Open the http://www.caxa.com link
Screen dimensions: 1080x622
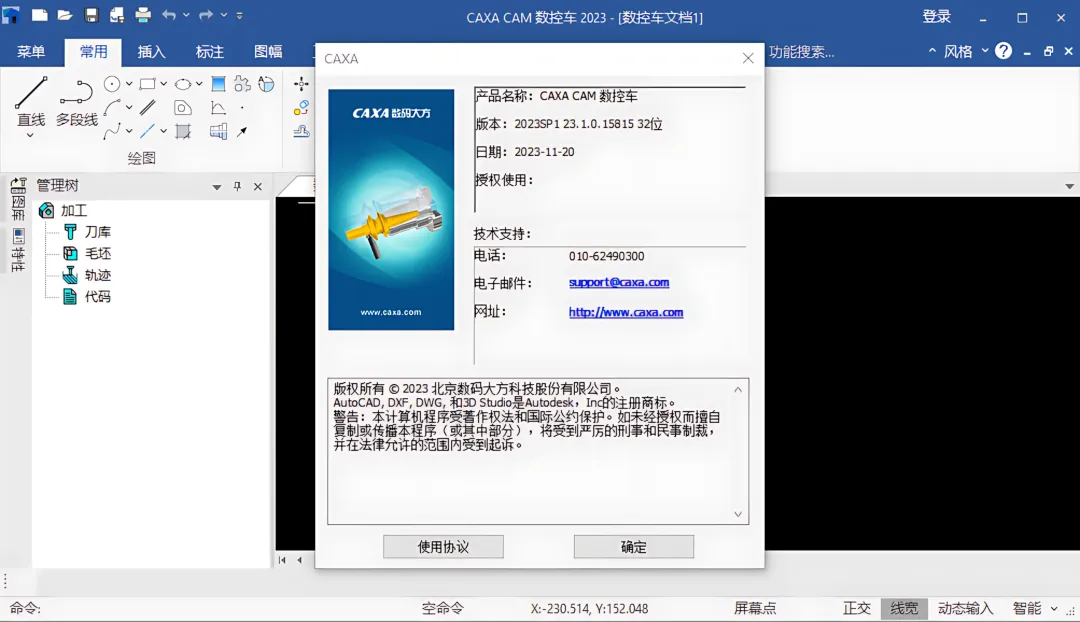pos(625,312)
